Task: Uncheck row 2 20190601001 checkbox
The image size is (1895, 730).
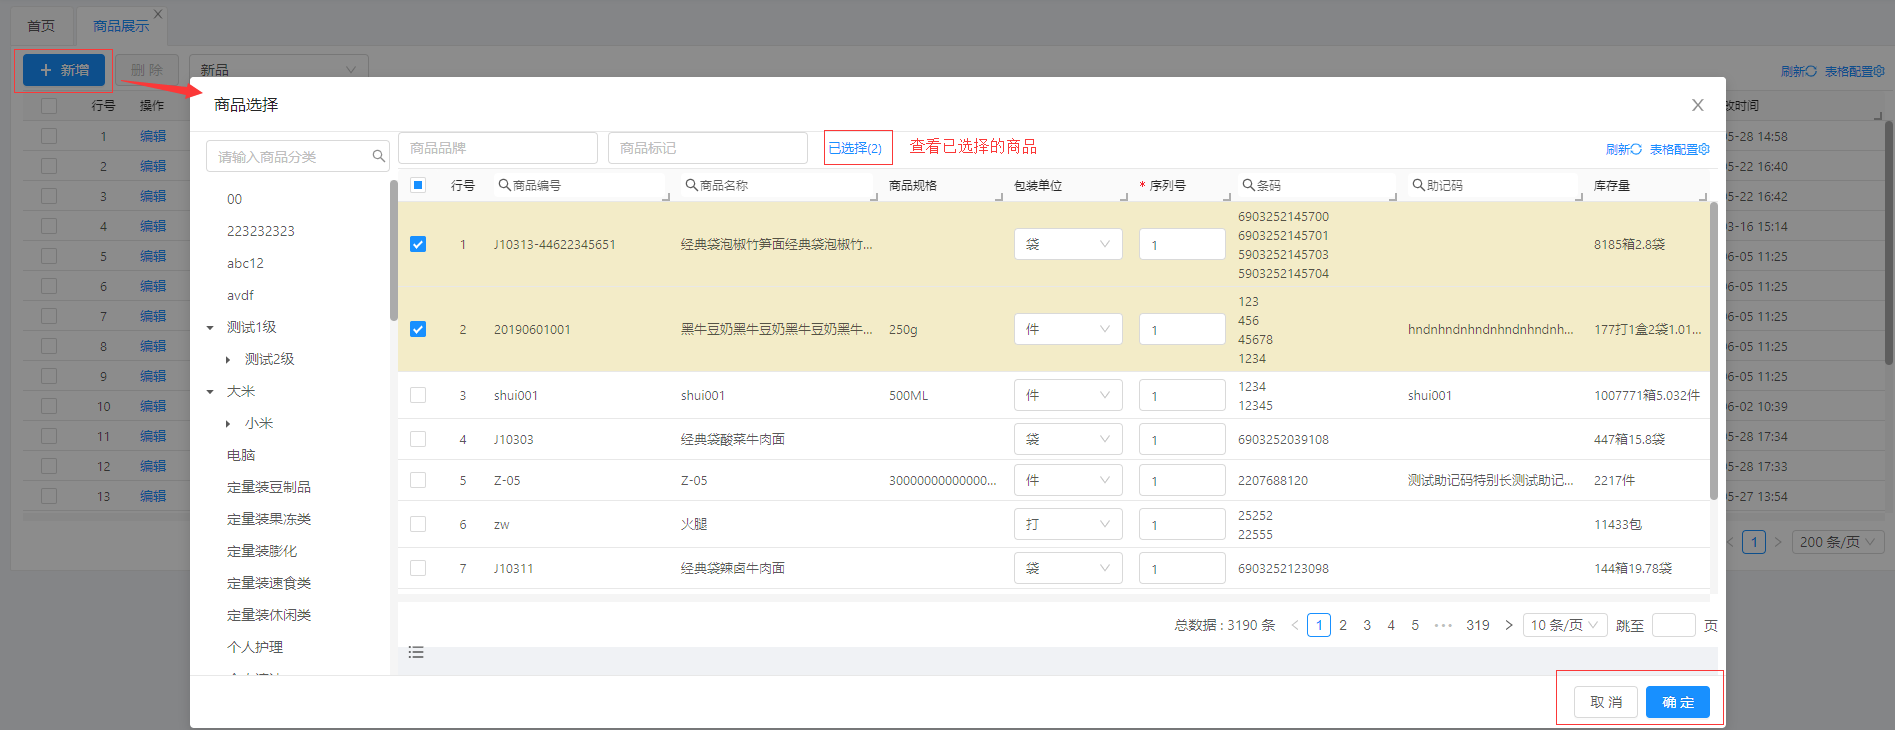Action: [418, 329]
